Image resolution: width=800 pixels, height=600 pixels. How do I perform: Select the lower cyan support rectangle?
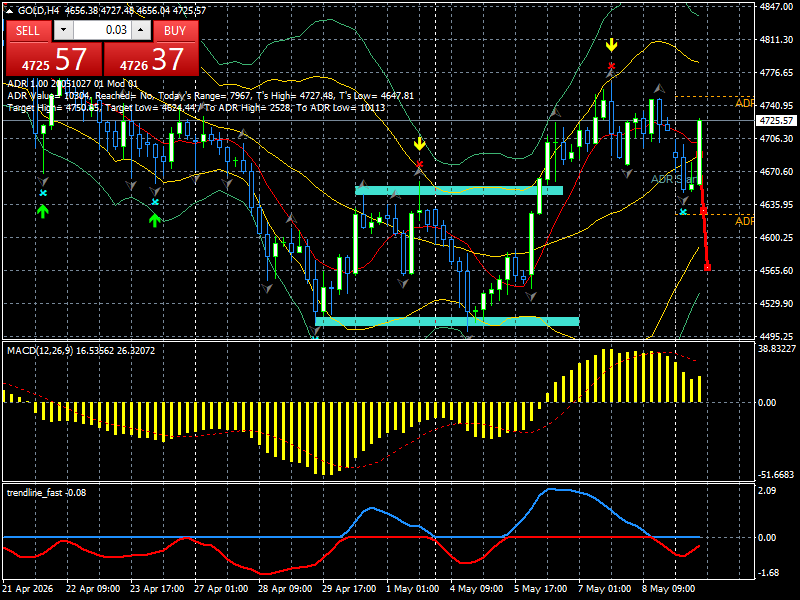click(447, 321)
